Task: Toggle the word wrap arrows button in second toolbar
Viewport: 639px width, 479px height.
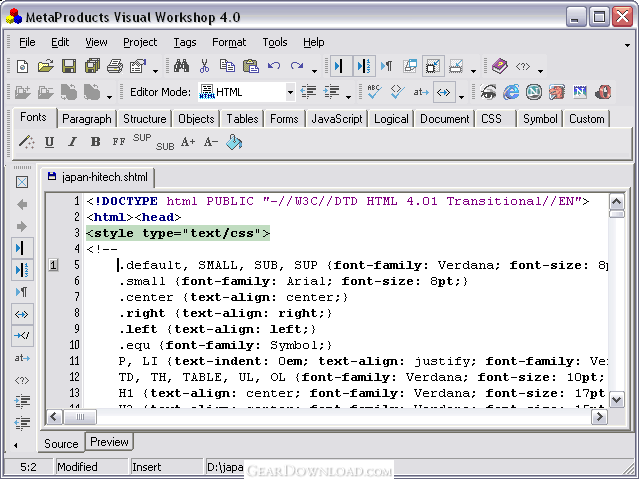Action: tap(443, 93)
